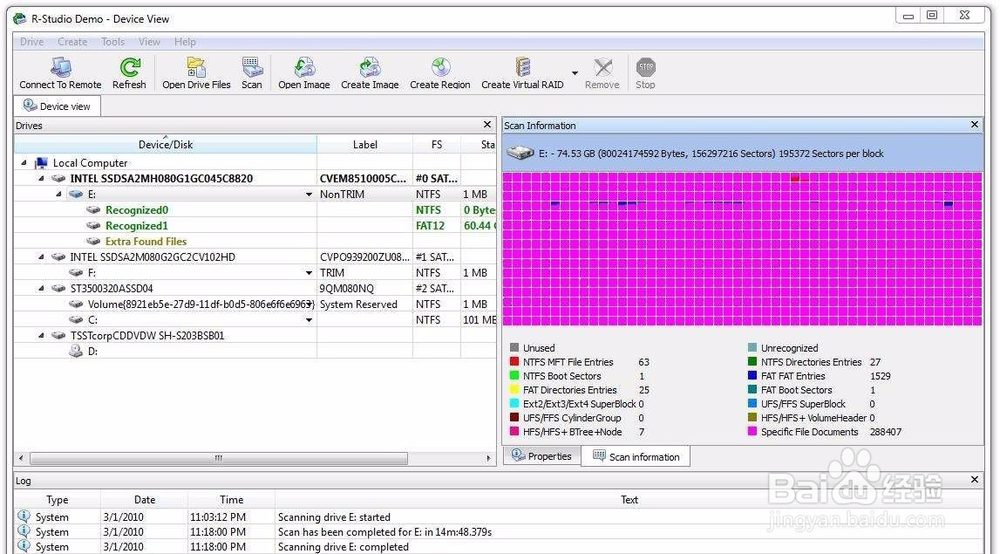Click the Type column header in Log
Image resolution: width=1000 pixels, height=554 pixels.
point(57,499)
